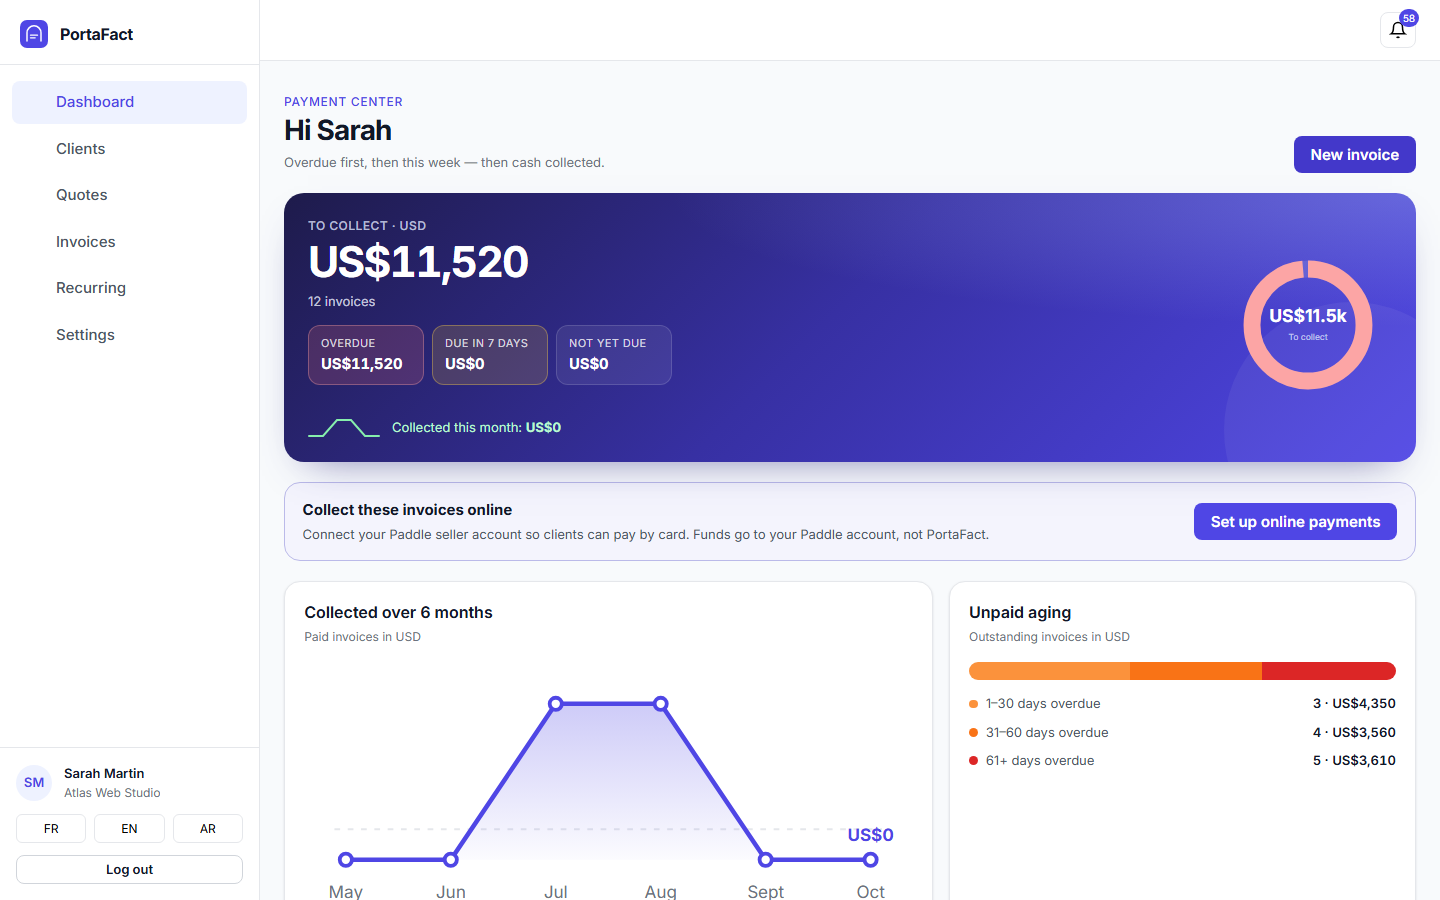Click the Atlas Web Studio label
1440x900 pixels.
[x=112, y=793]
